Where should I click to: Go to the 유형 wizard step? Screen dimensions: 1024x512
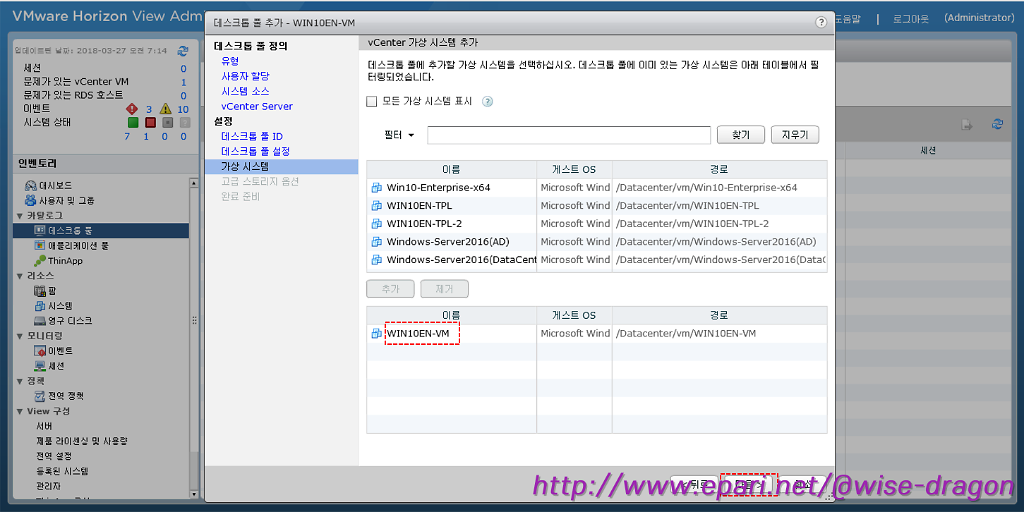click(230, 61)
